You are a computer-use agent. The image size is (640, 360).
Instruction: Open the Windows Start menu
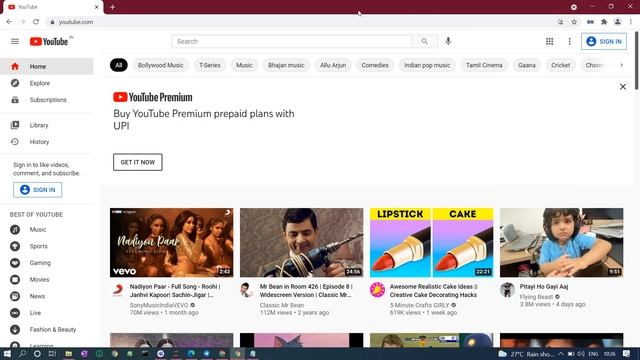click(7, 353)
